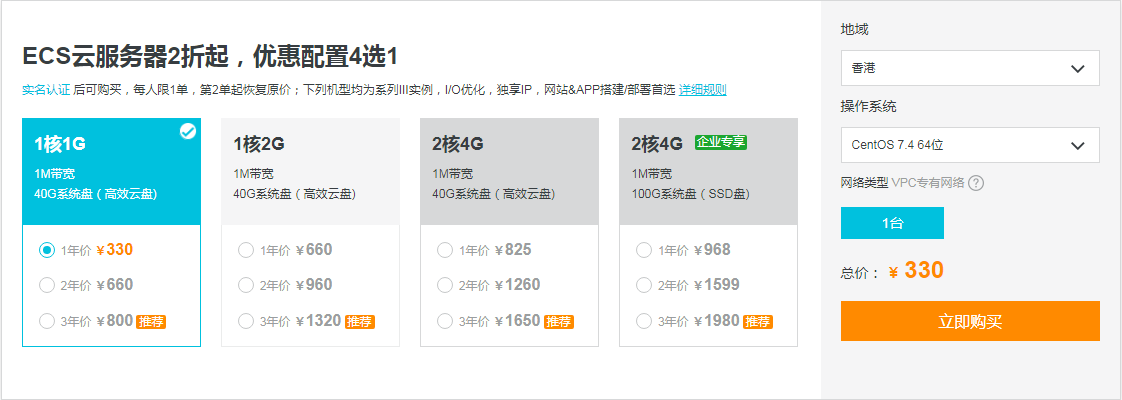Click the 推荐 badge beside ¥1320
Viewport: 1122px width, 400px height.
[360, 322]
